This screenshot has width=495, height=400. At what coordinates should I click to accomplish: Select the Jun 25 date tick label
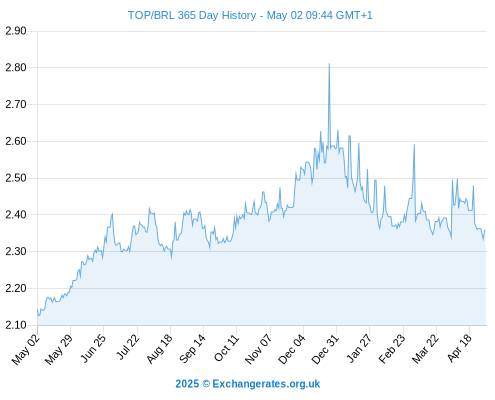[93, 348]
